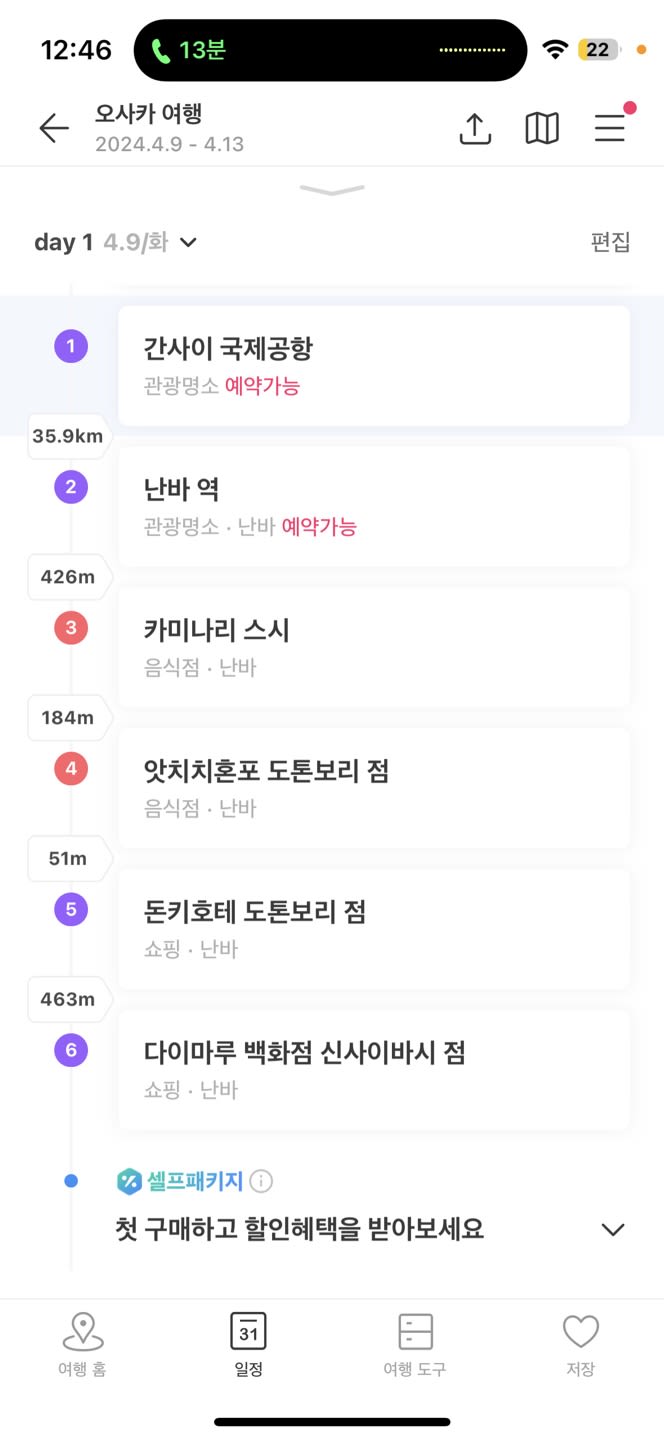Open the map view icon
The width and height of the screenshot is (664, 1440).
(x=542, y=128)
